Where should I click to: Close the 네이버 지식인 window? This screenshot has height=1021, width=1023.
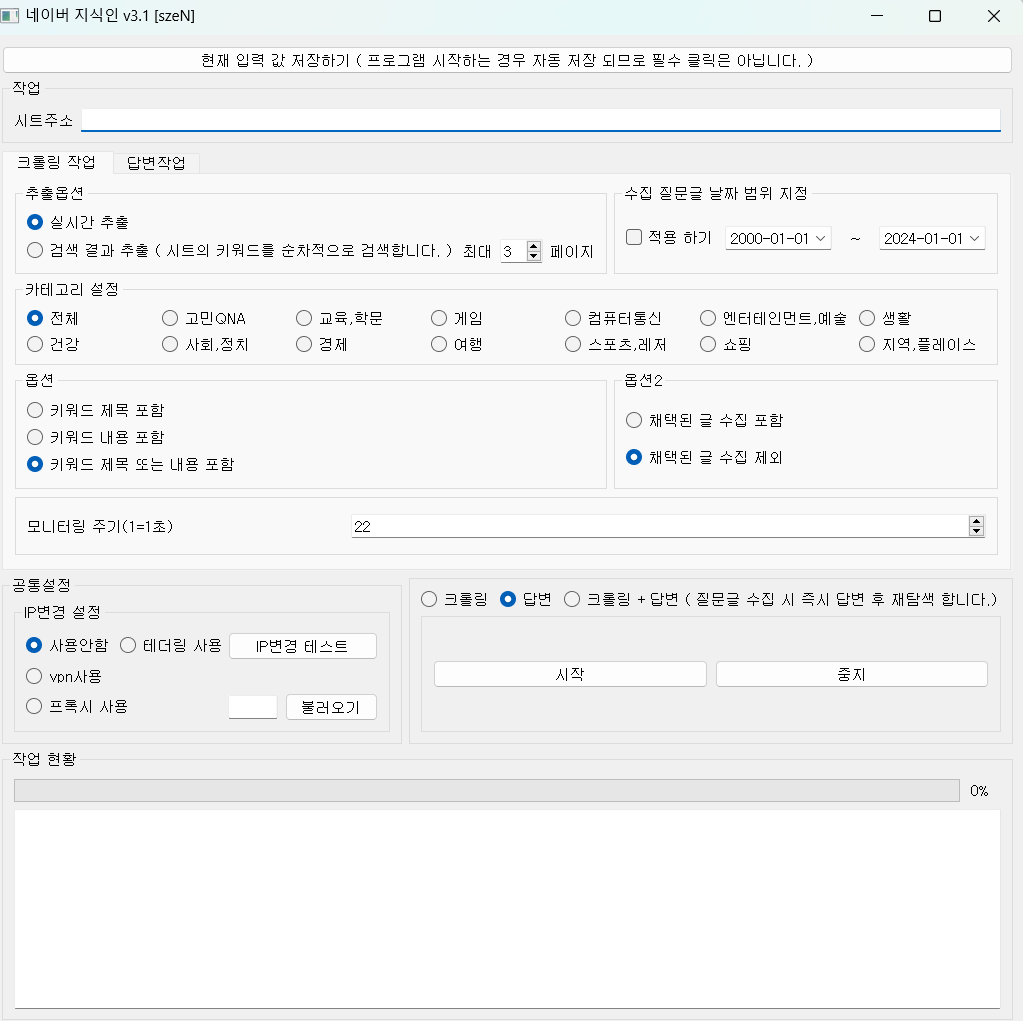(x=994, y=16)
